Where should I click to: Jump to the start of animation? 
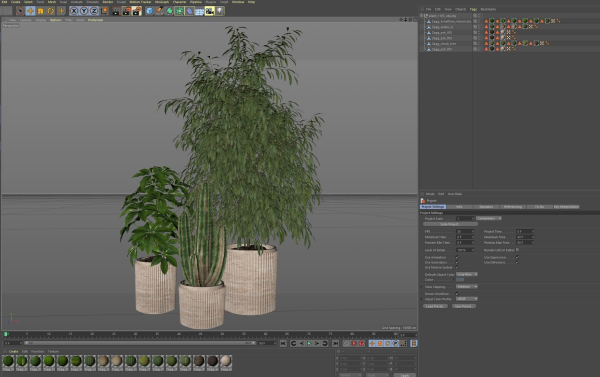coord(283,344)
